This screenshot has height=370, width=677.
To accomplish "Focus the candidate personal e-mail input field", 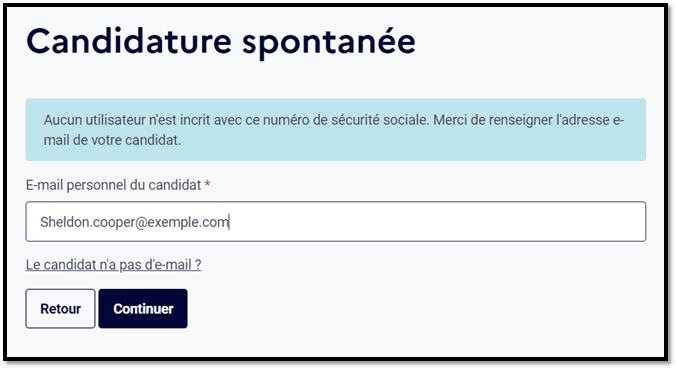I will point(336,221).
